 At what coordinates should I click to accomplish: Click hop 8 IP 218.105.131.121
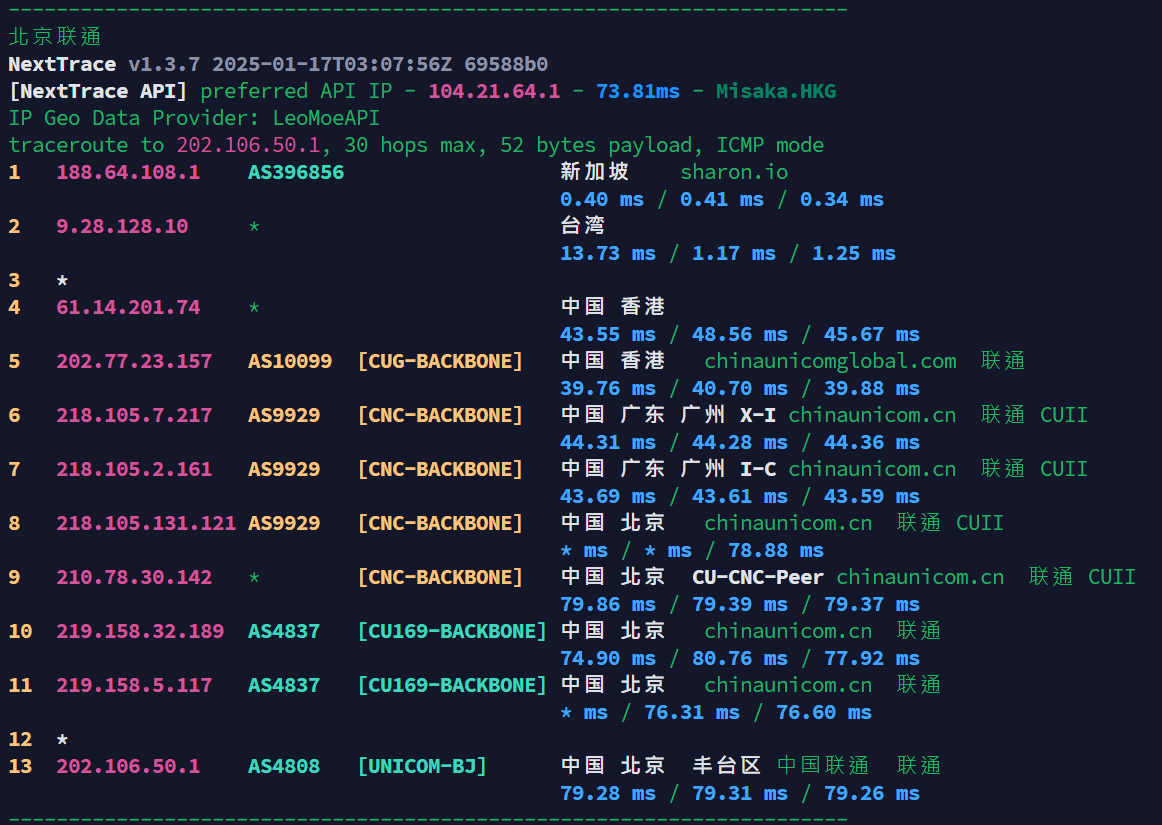click(146, 523)
